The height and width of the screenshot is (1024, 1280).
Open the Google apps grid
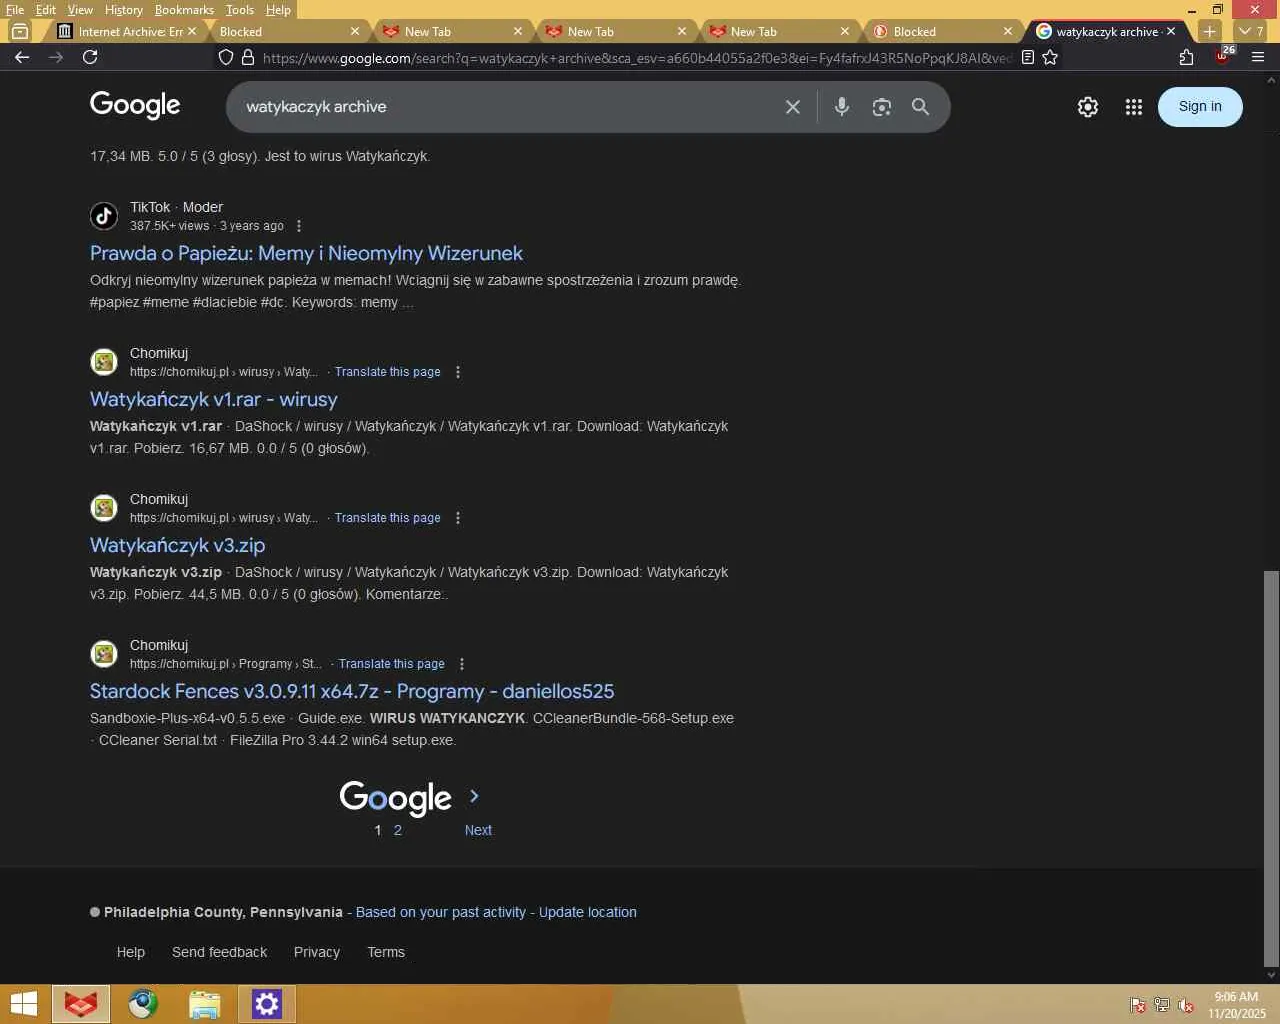(1133, 107)
